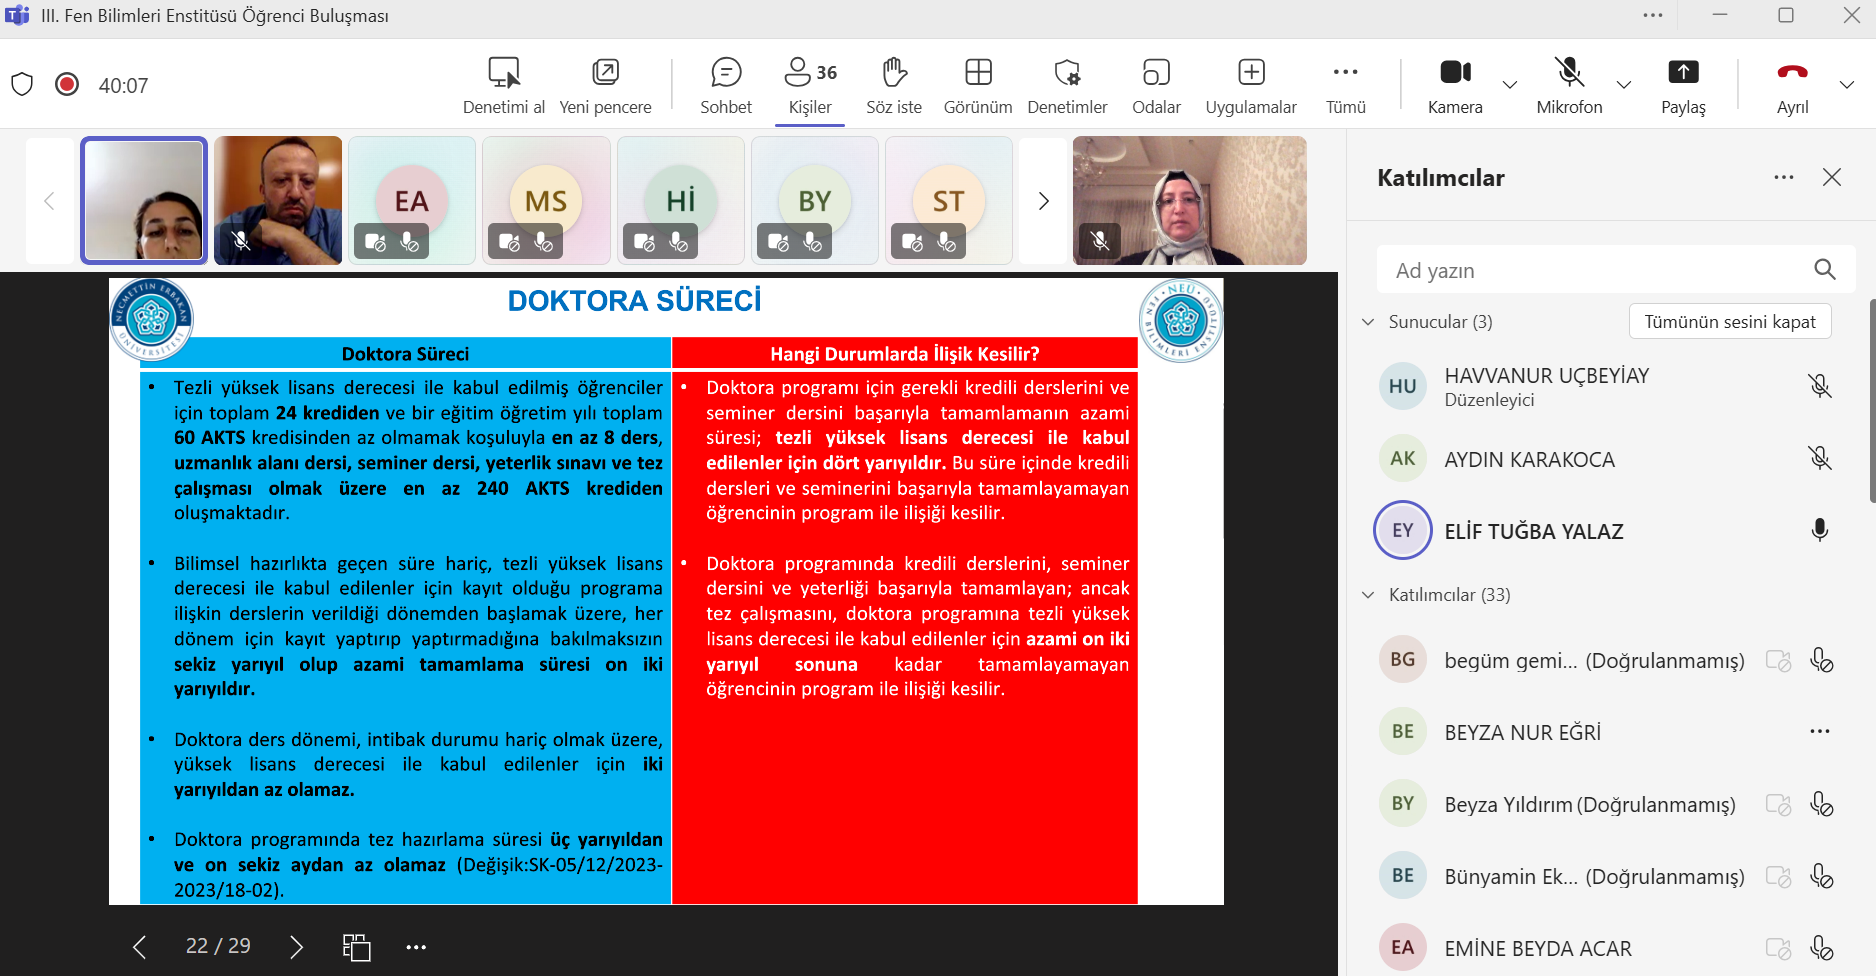1876x976 pixels.
Task: Open the Kişiler participants tab
Action: tap(809, 85)
